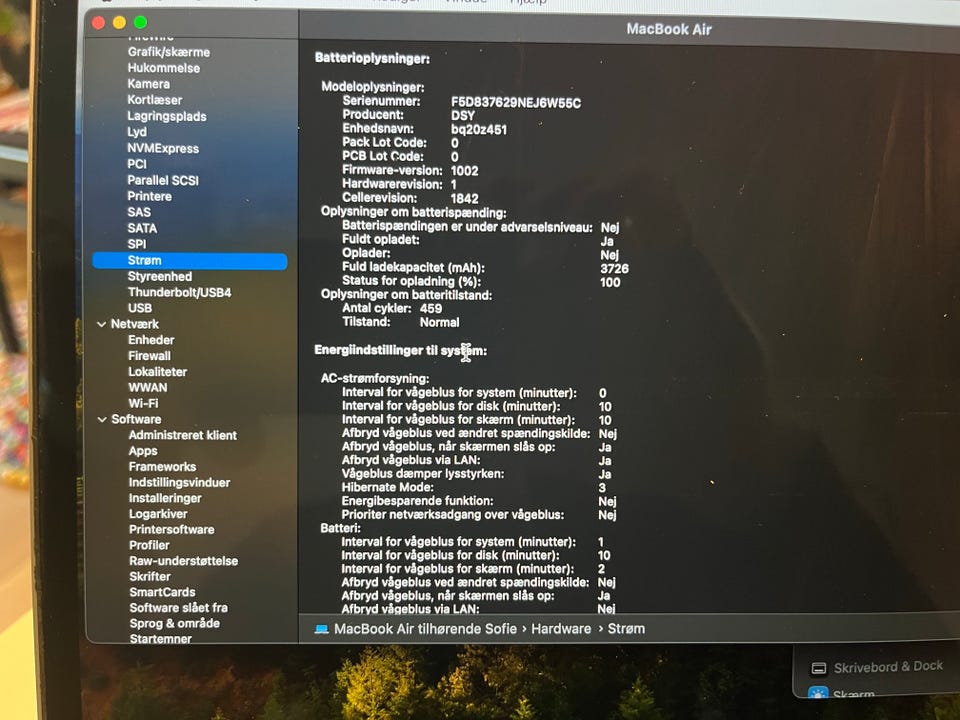The image size is (960, 720).
Task: Click Hardware in the path bar
Action: pos(561,629)
